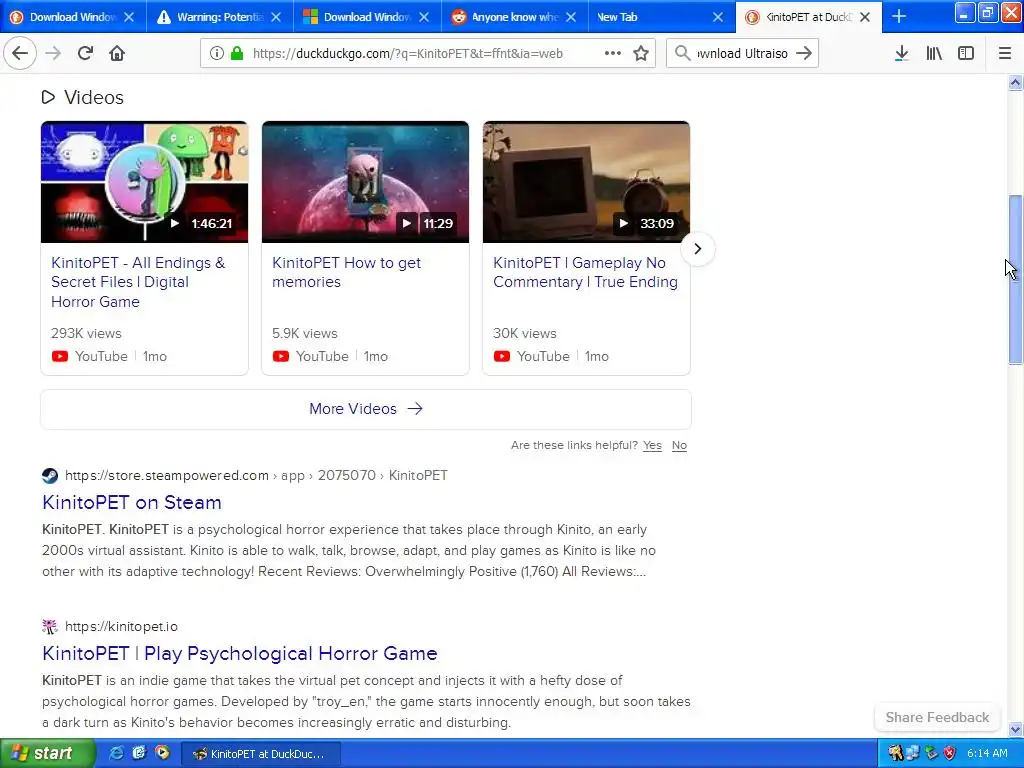Open the KinitoPET on Steam result

click(132, 502)
